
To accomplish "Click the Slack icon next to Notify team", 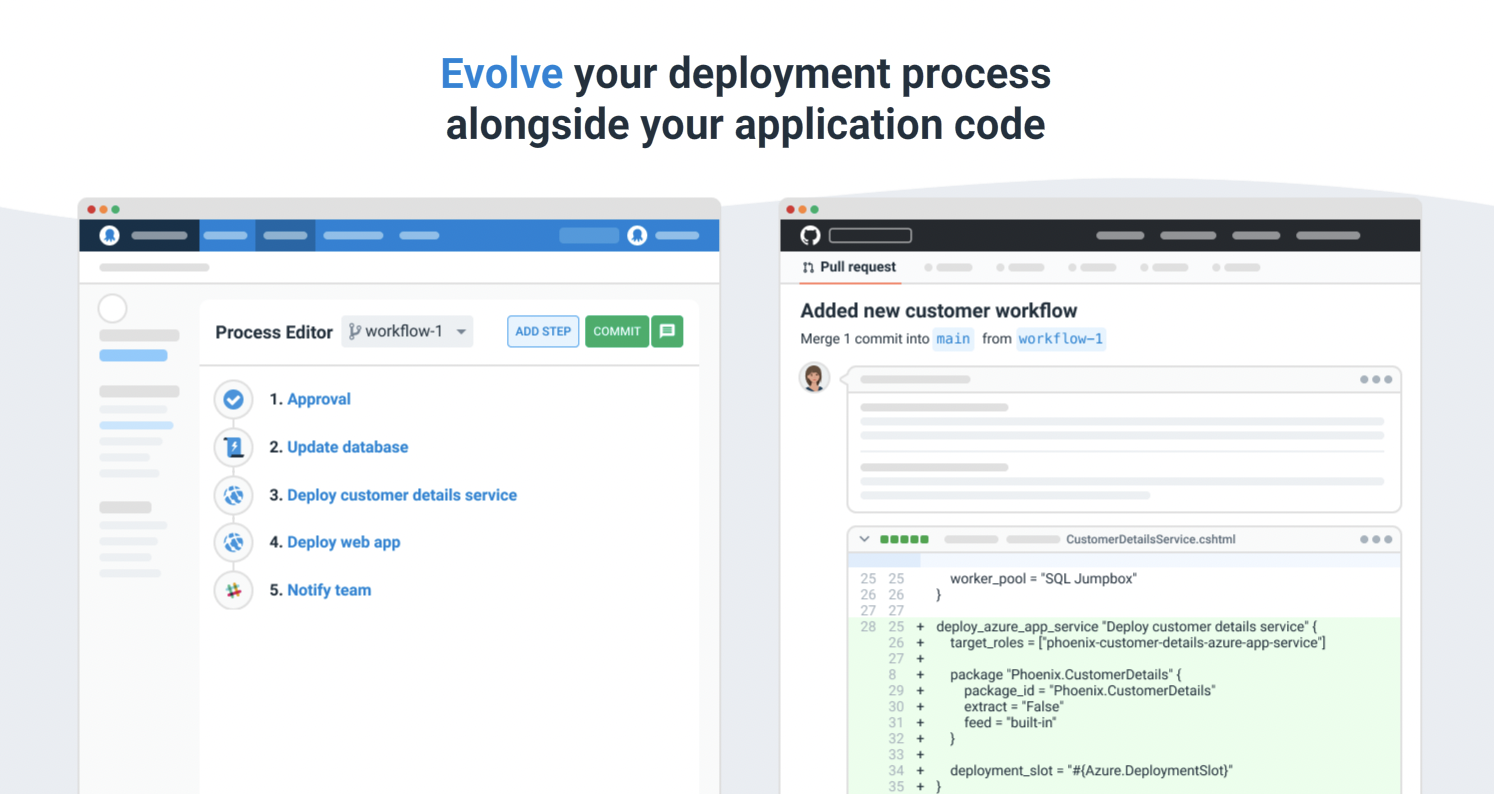I will tap(232, 590).
